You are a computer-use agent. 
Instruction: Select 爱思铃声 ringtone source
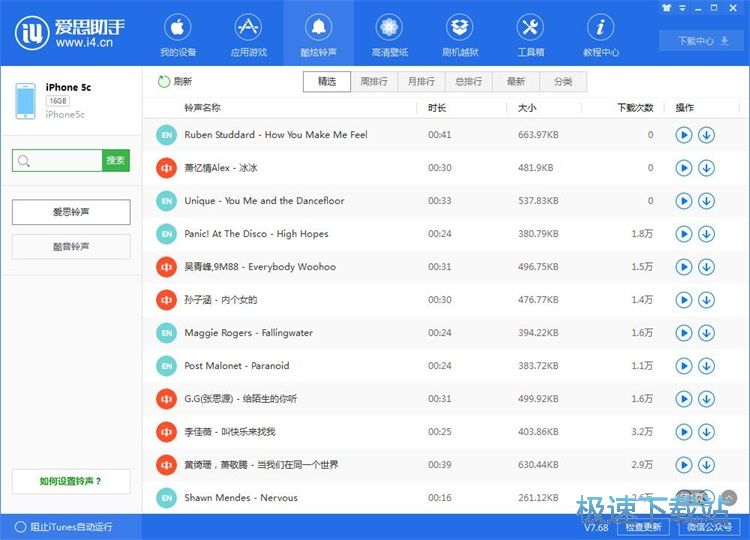point(71,212)
